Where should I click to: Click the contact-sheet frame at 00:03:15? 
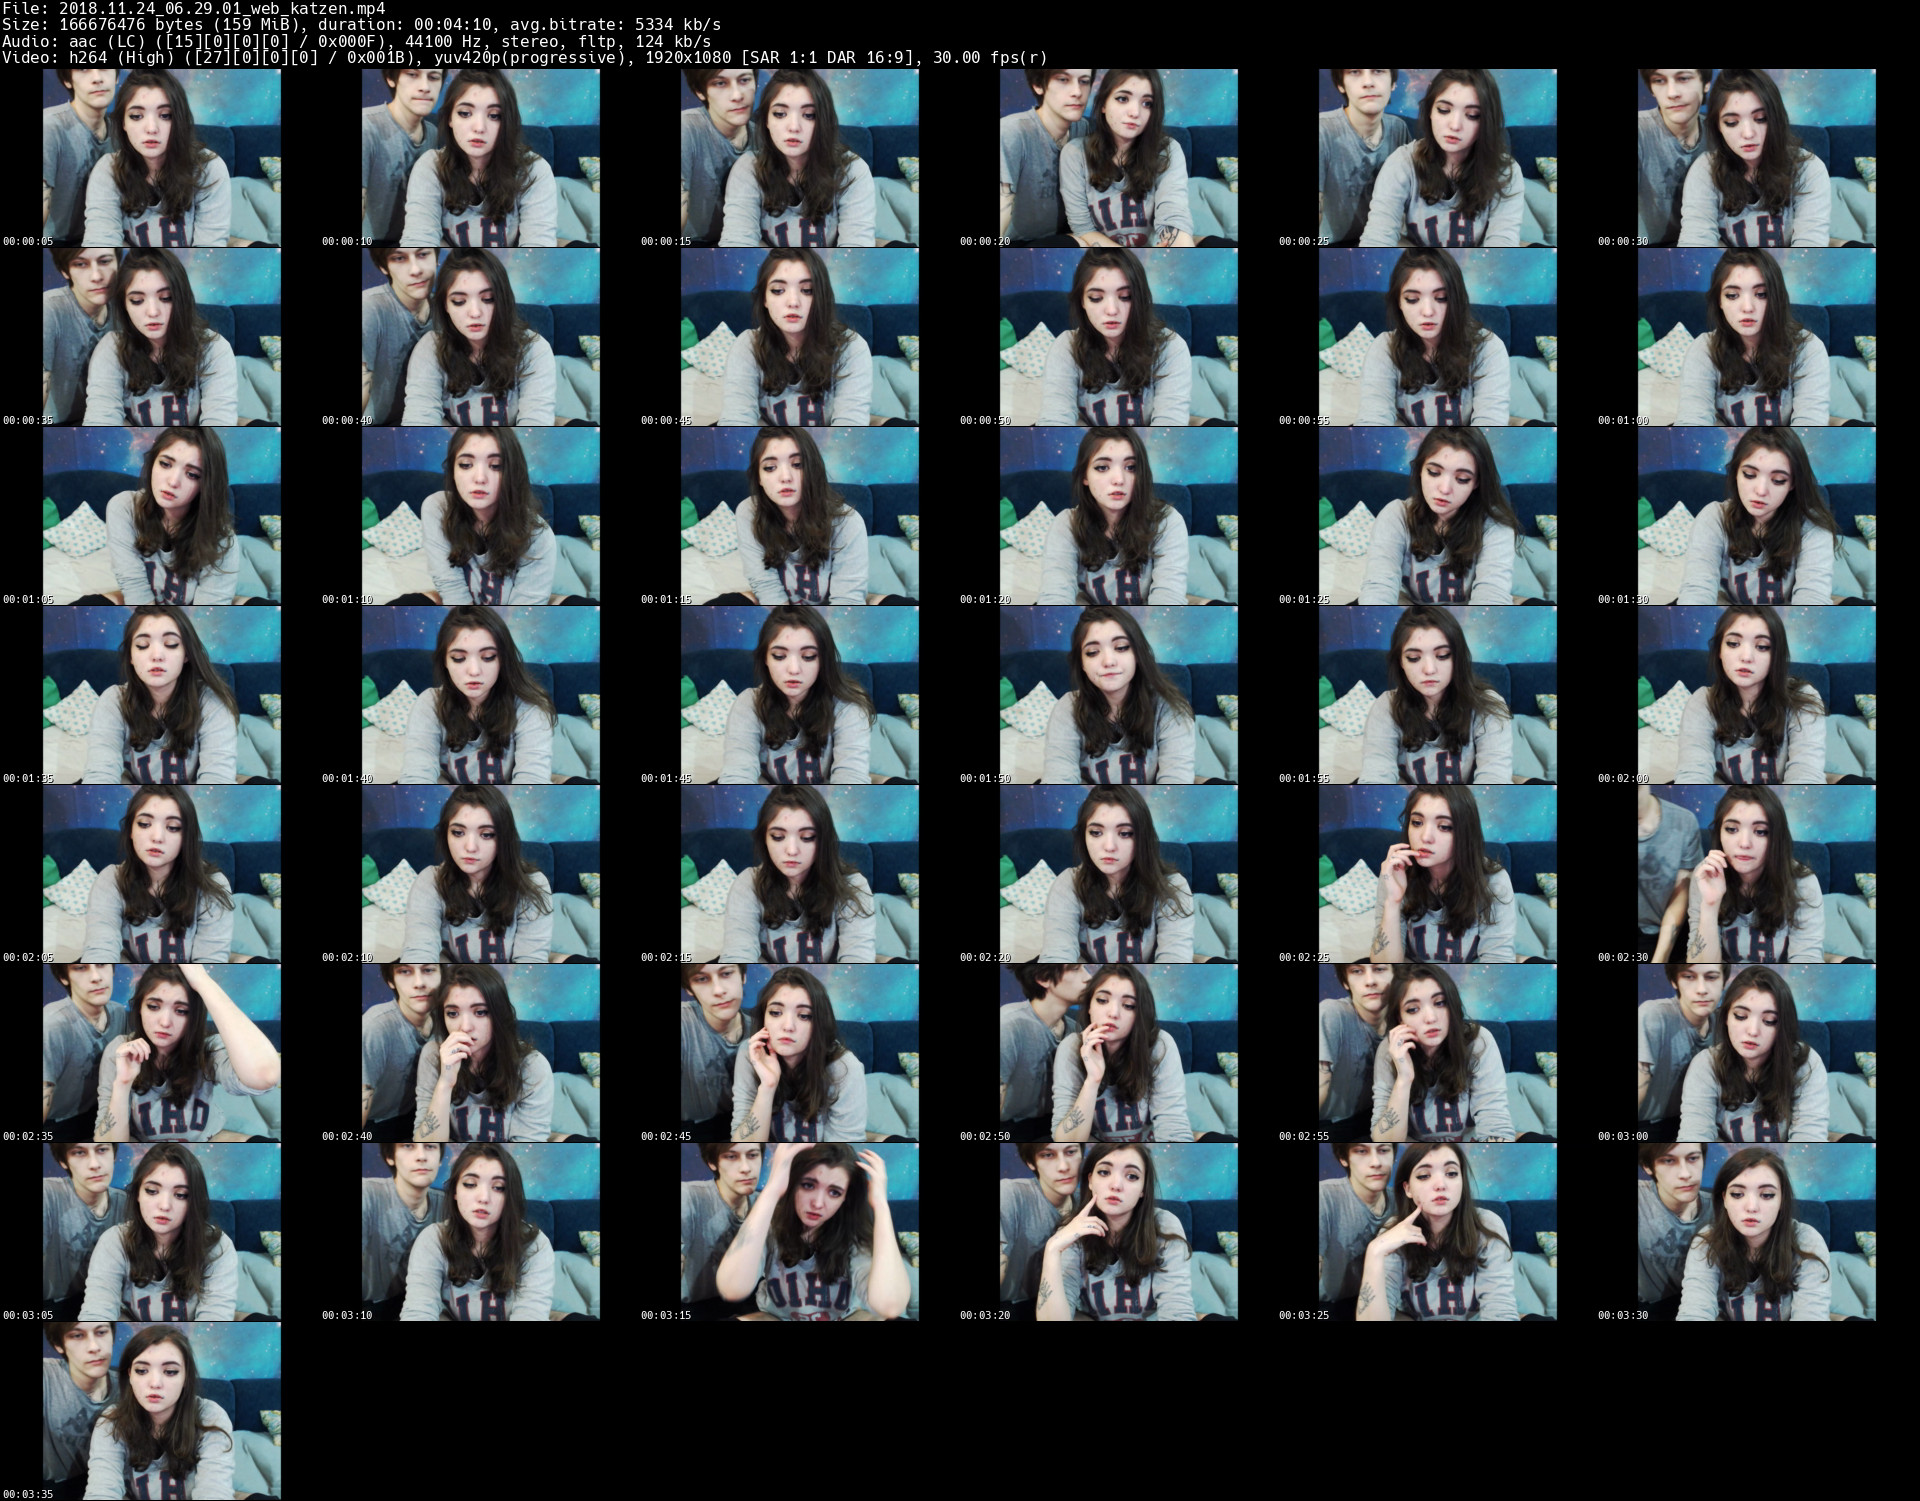tap(800, 1232)
